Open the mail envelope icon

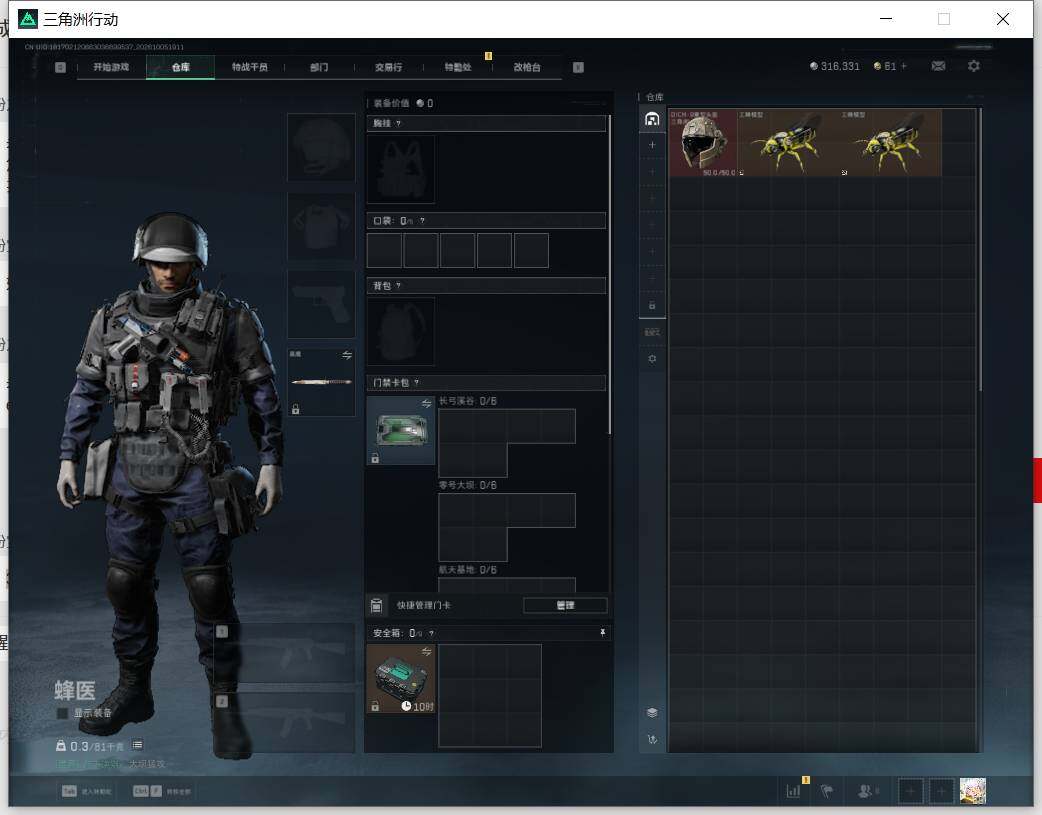click(938, 66)
